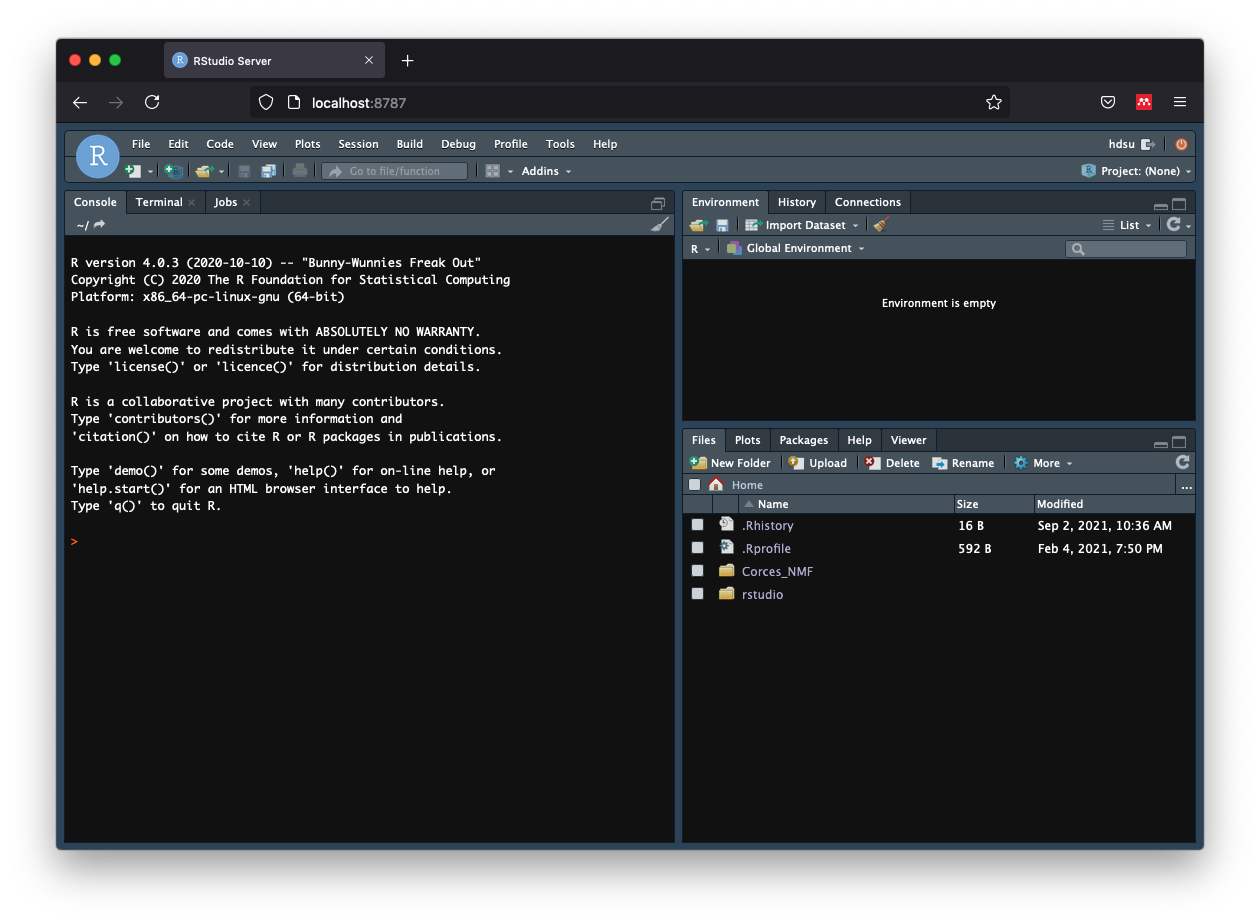Viewport: 1260px width, 924px height.
Task: Save workspace using the Environment floppy icon
Action: (x=722, y=225)
